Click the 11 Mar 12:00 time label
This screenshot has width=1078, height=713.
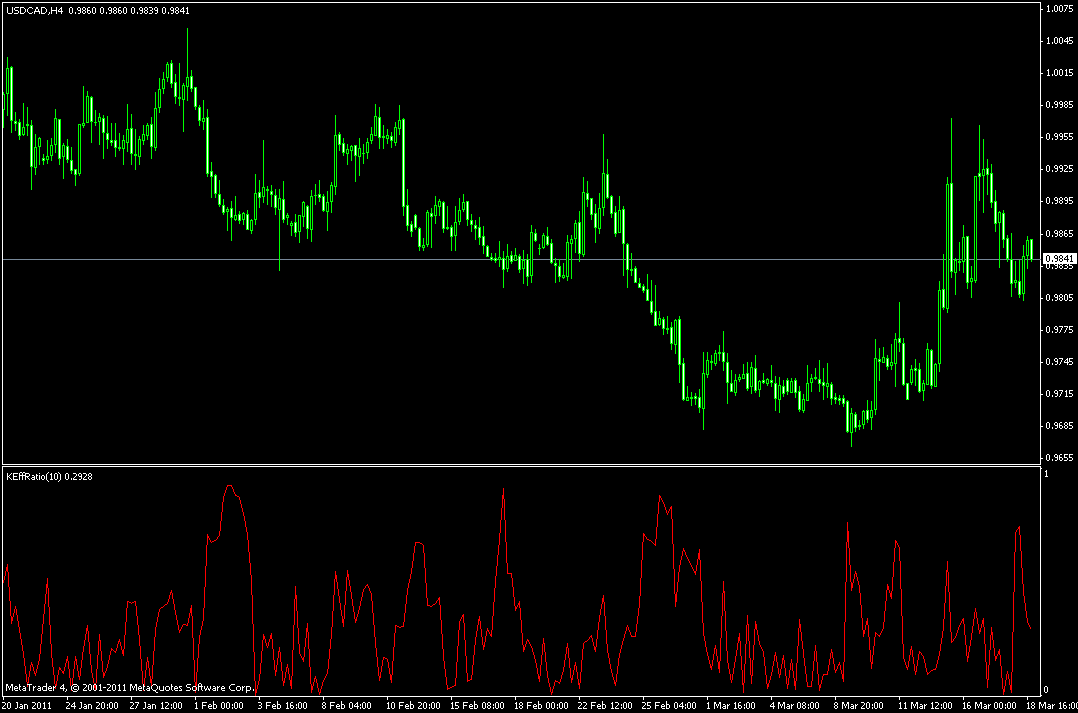point(925,705)
